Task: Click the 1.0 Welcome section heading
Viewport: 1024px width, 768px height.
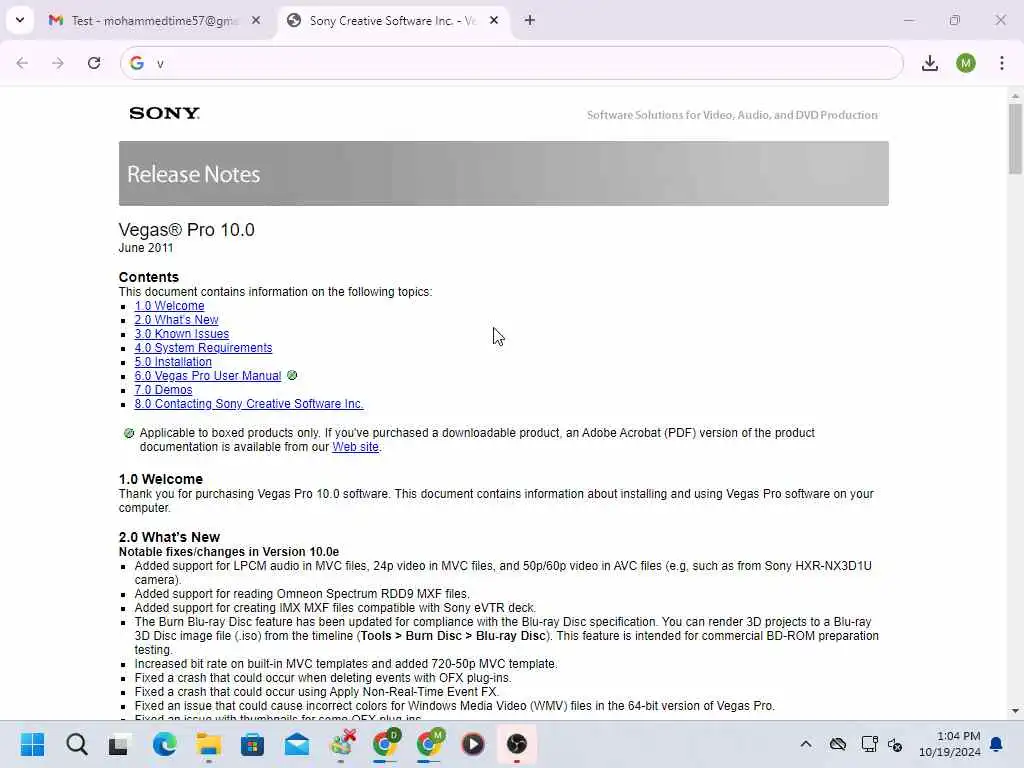Action: [161, 479]
